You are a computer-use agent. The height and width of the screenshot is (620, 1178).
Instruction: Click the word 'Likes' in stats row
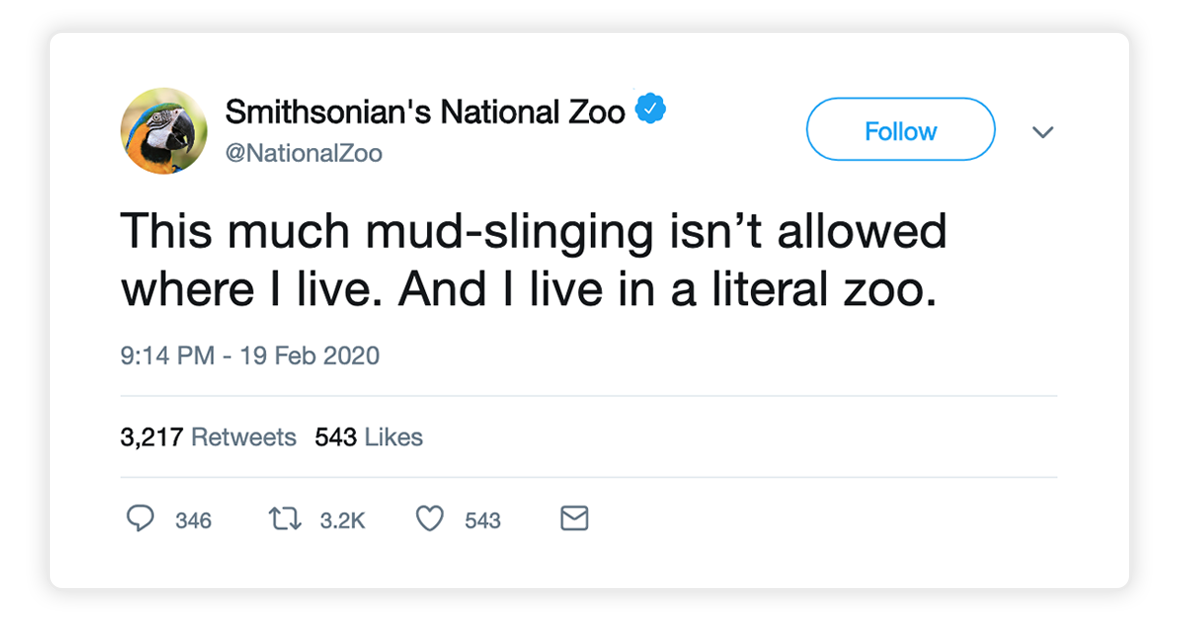point(394,437)
